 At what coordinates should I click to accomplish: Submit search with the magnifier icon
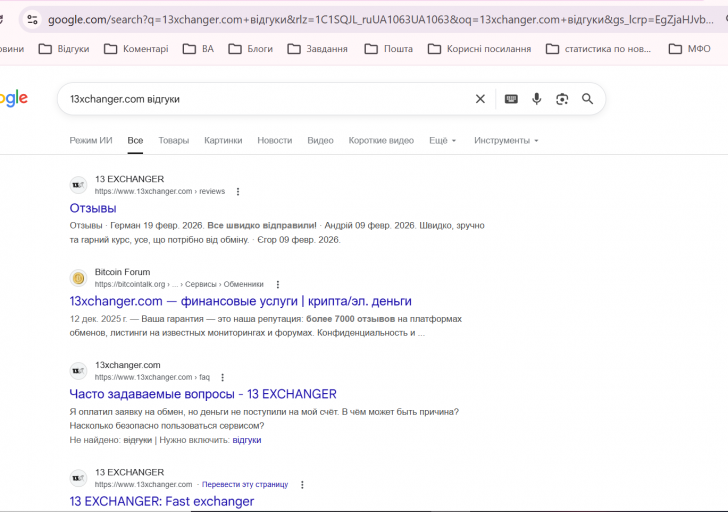[x=587, y=99]
